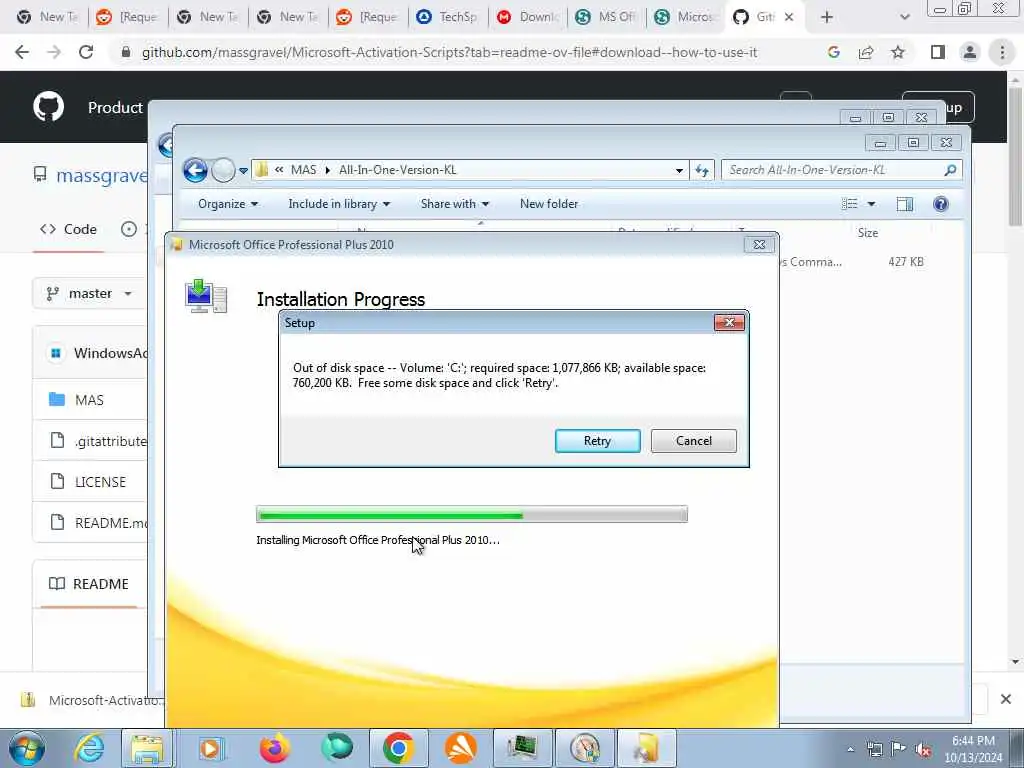This screenshot has height=768, width=1024.
Task: Click the share page icon in Chrome
Action: coord(866,52)
